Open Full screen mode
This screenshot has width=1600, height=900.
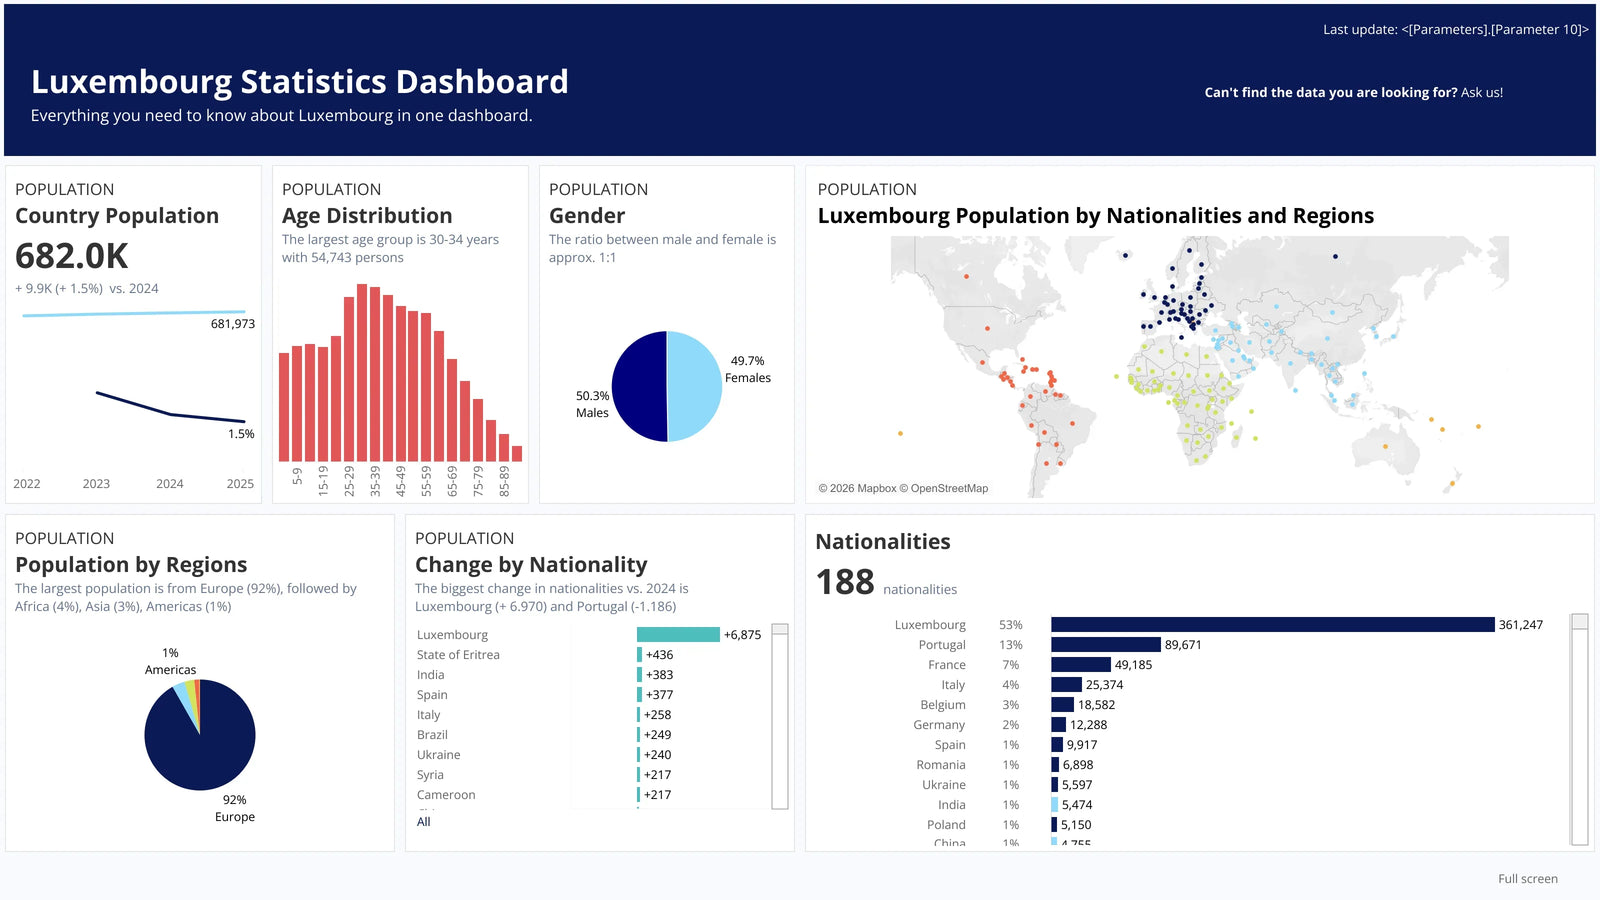coord(1527,879)
